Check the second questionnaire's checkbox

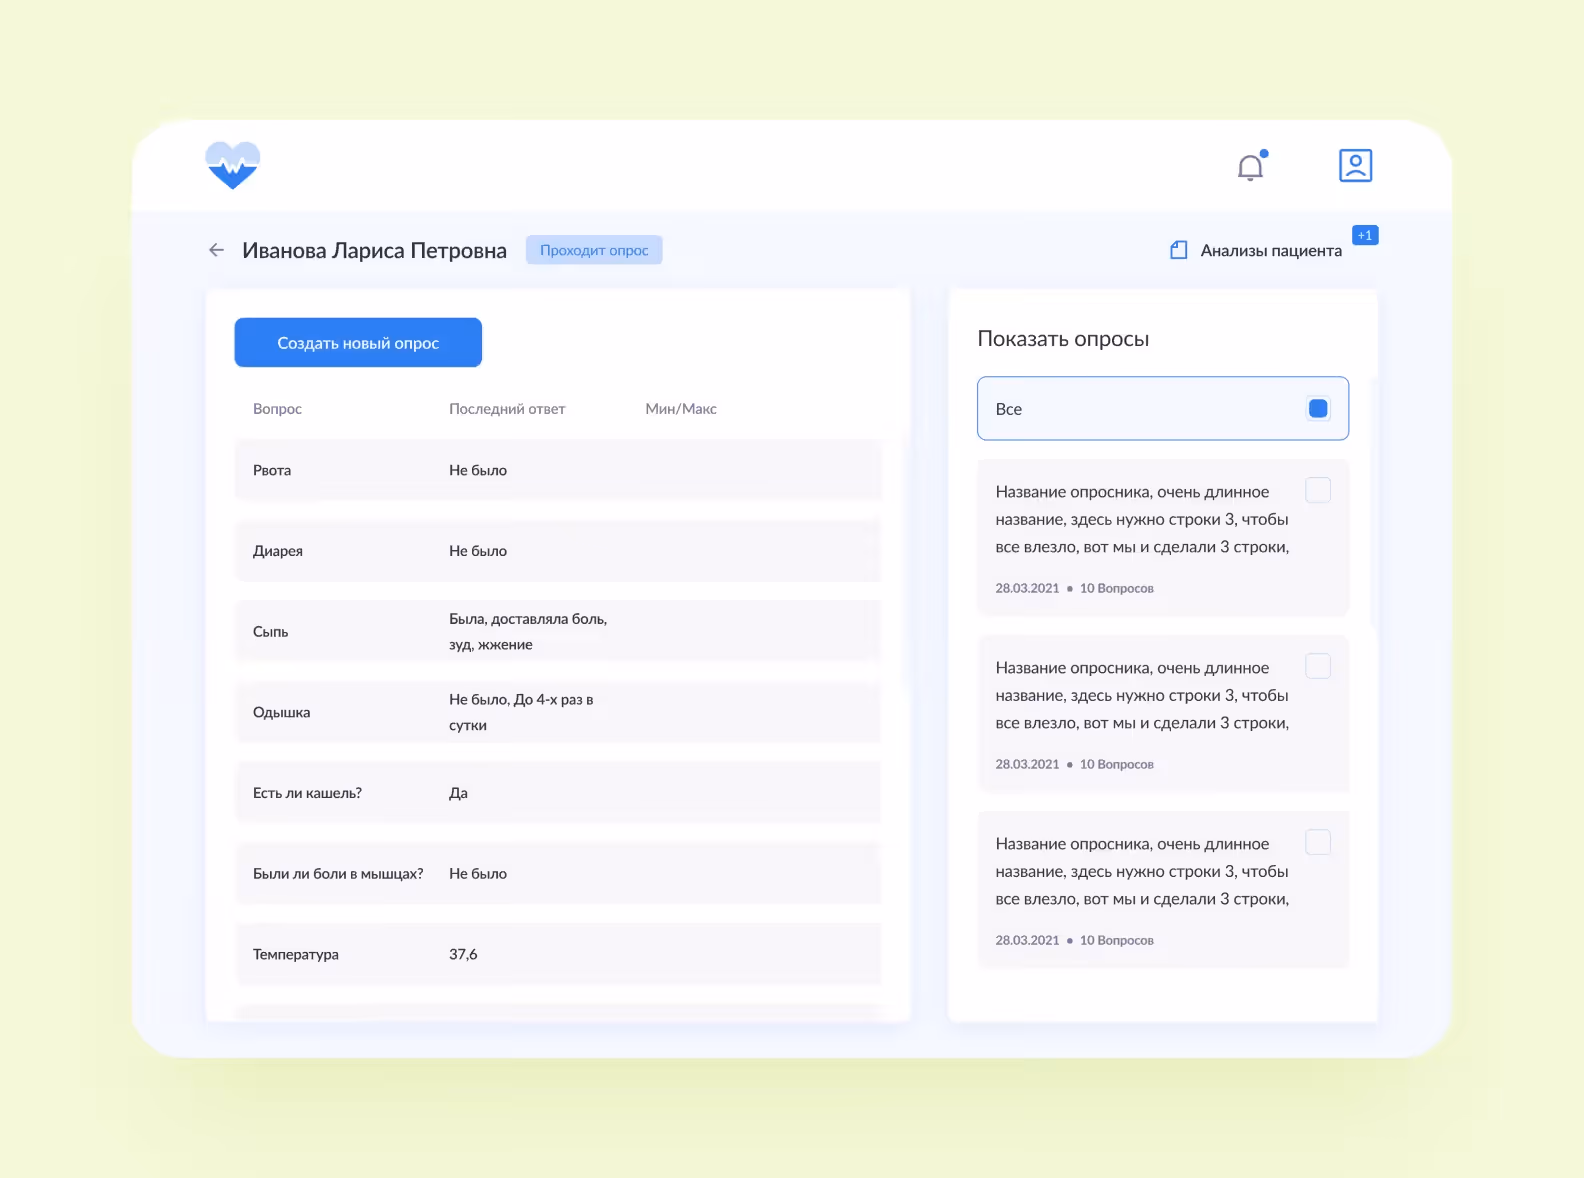point(1318,666)
